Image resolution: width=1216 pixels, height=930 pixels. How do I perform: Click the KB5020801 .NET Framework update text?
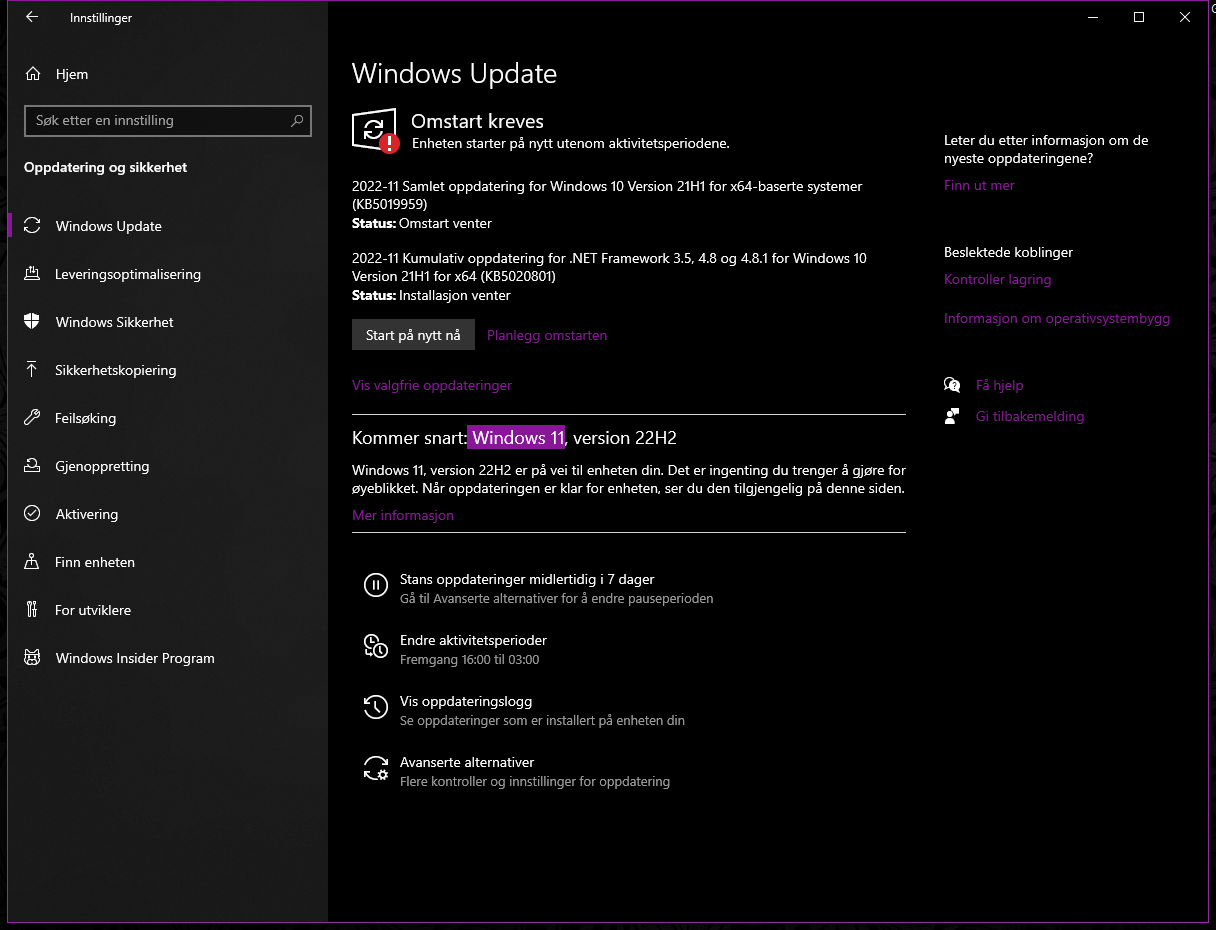pos(609,267)
